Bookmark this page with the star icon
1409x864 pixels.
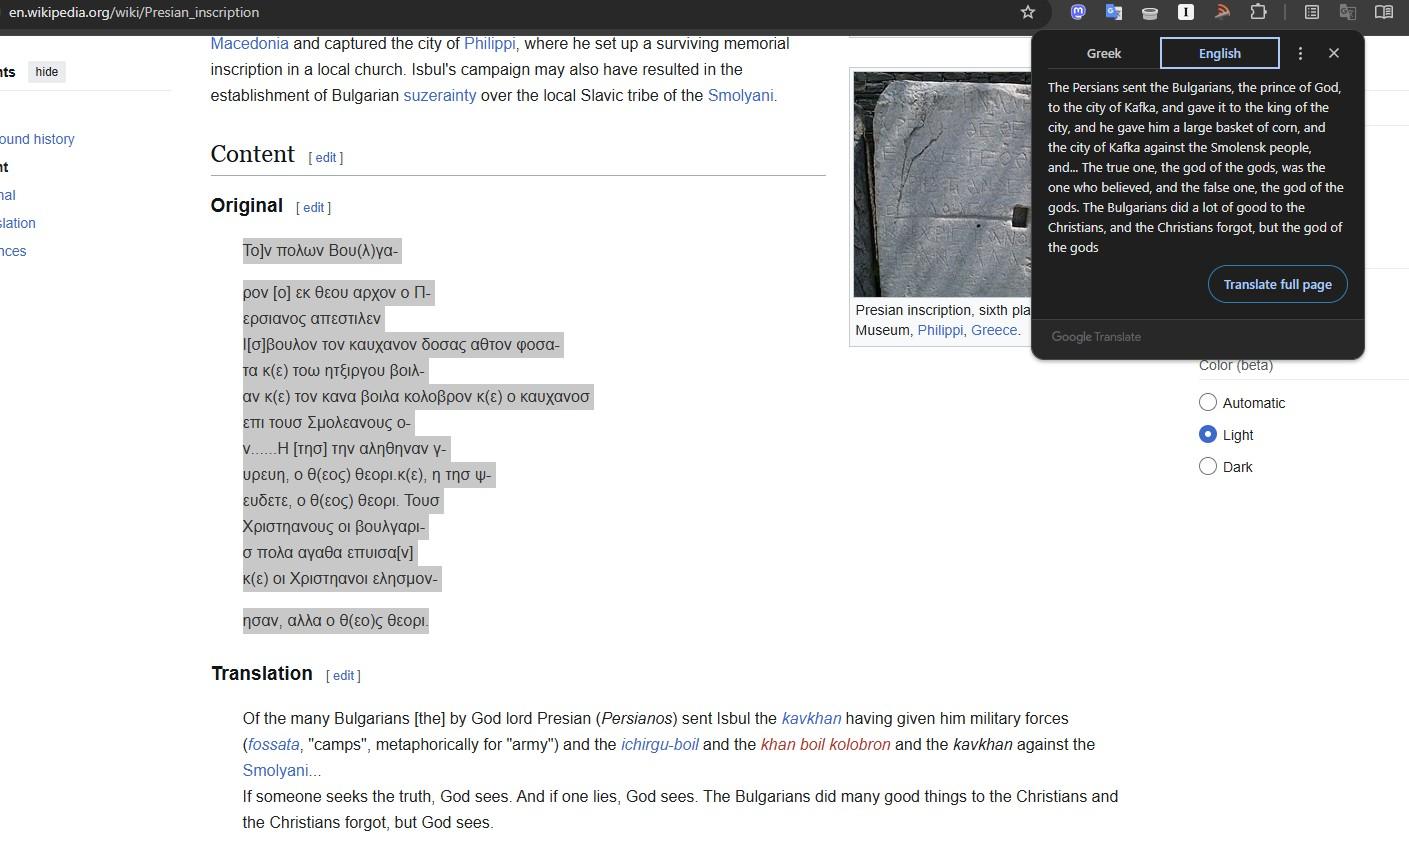point(1027,12)
